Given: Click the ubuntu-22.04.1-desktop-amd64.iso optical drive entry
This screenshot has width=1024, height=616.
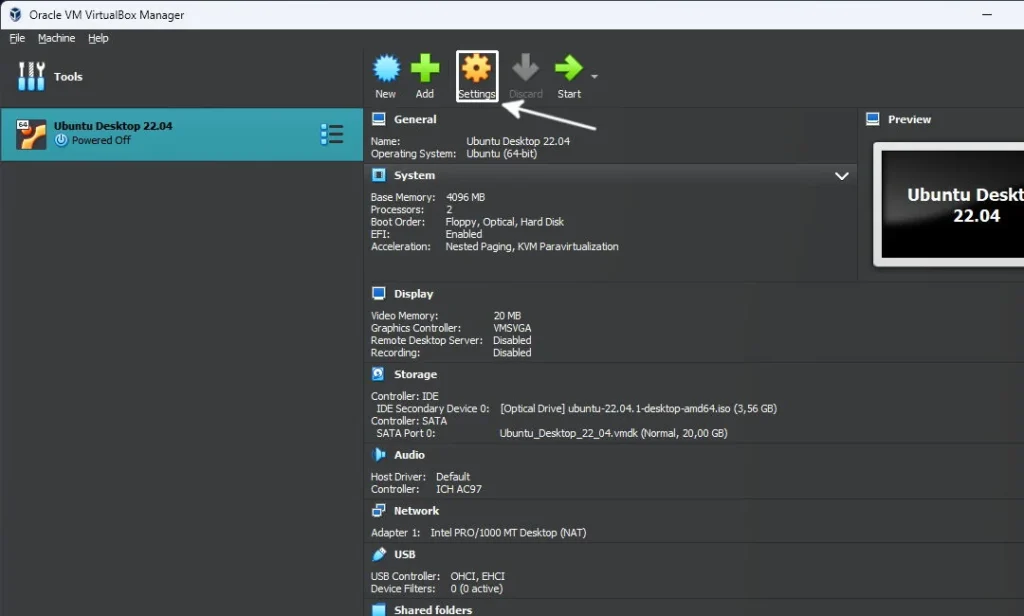Looking at the screenshot, I should tap(638, 408).
